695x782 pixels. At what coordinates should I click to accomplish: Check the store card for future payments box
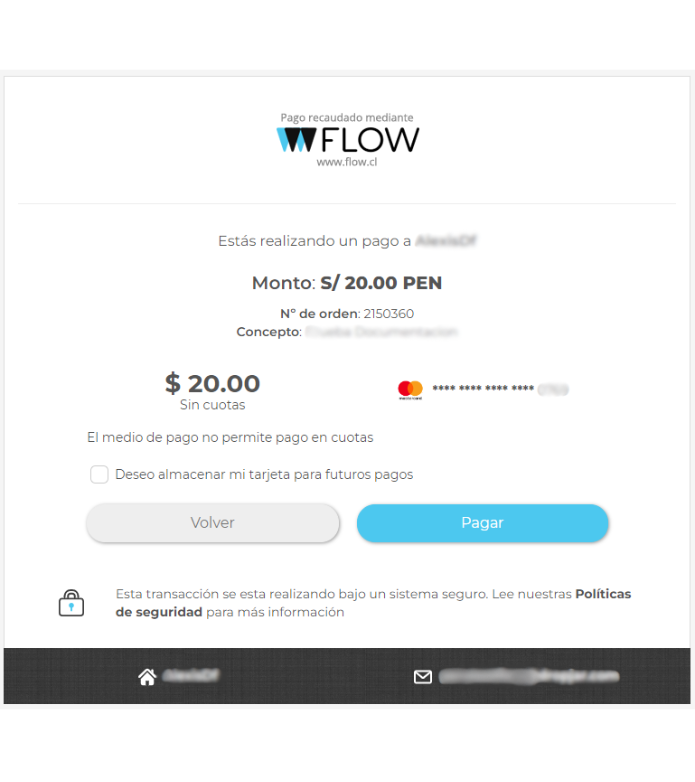(x=99, y=474)
